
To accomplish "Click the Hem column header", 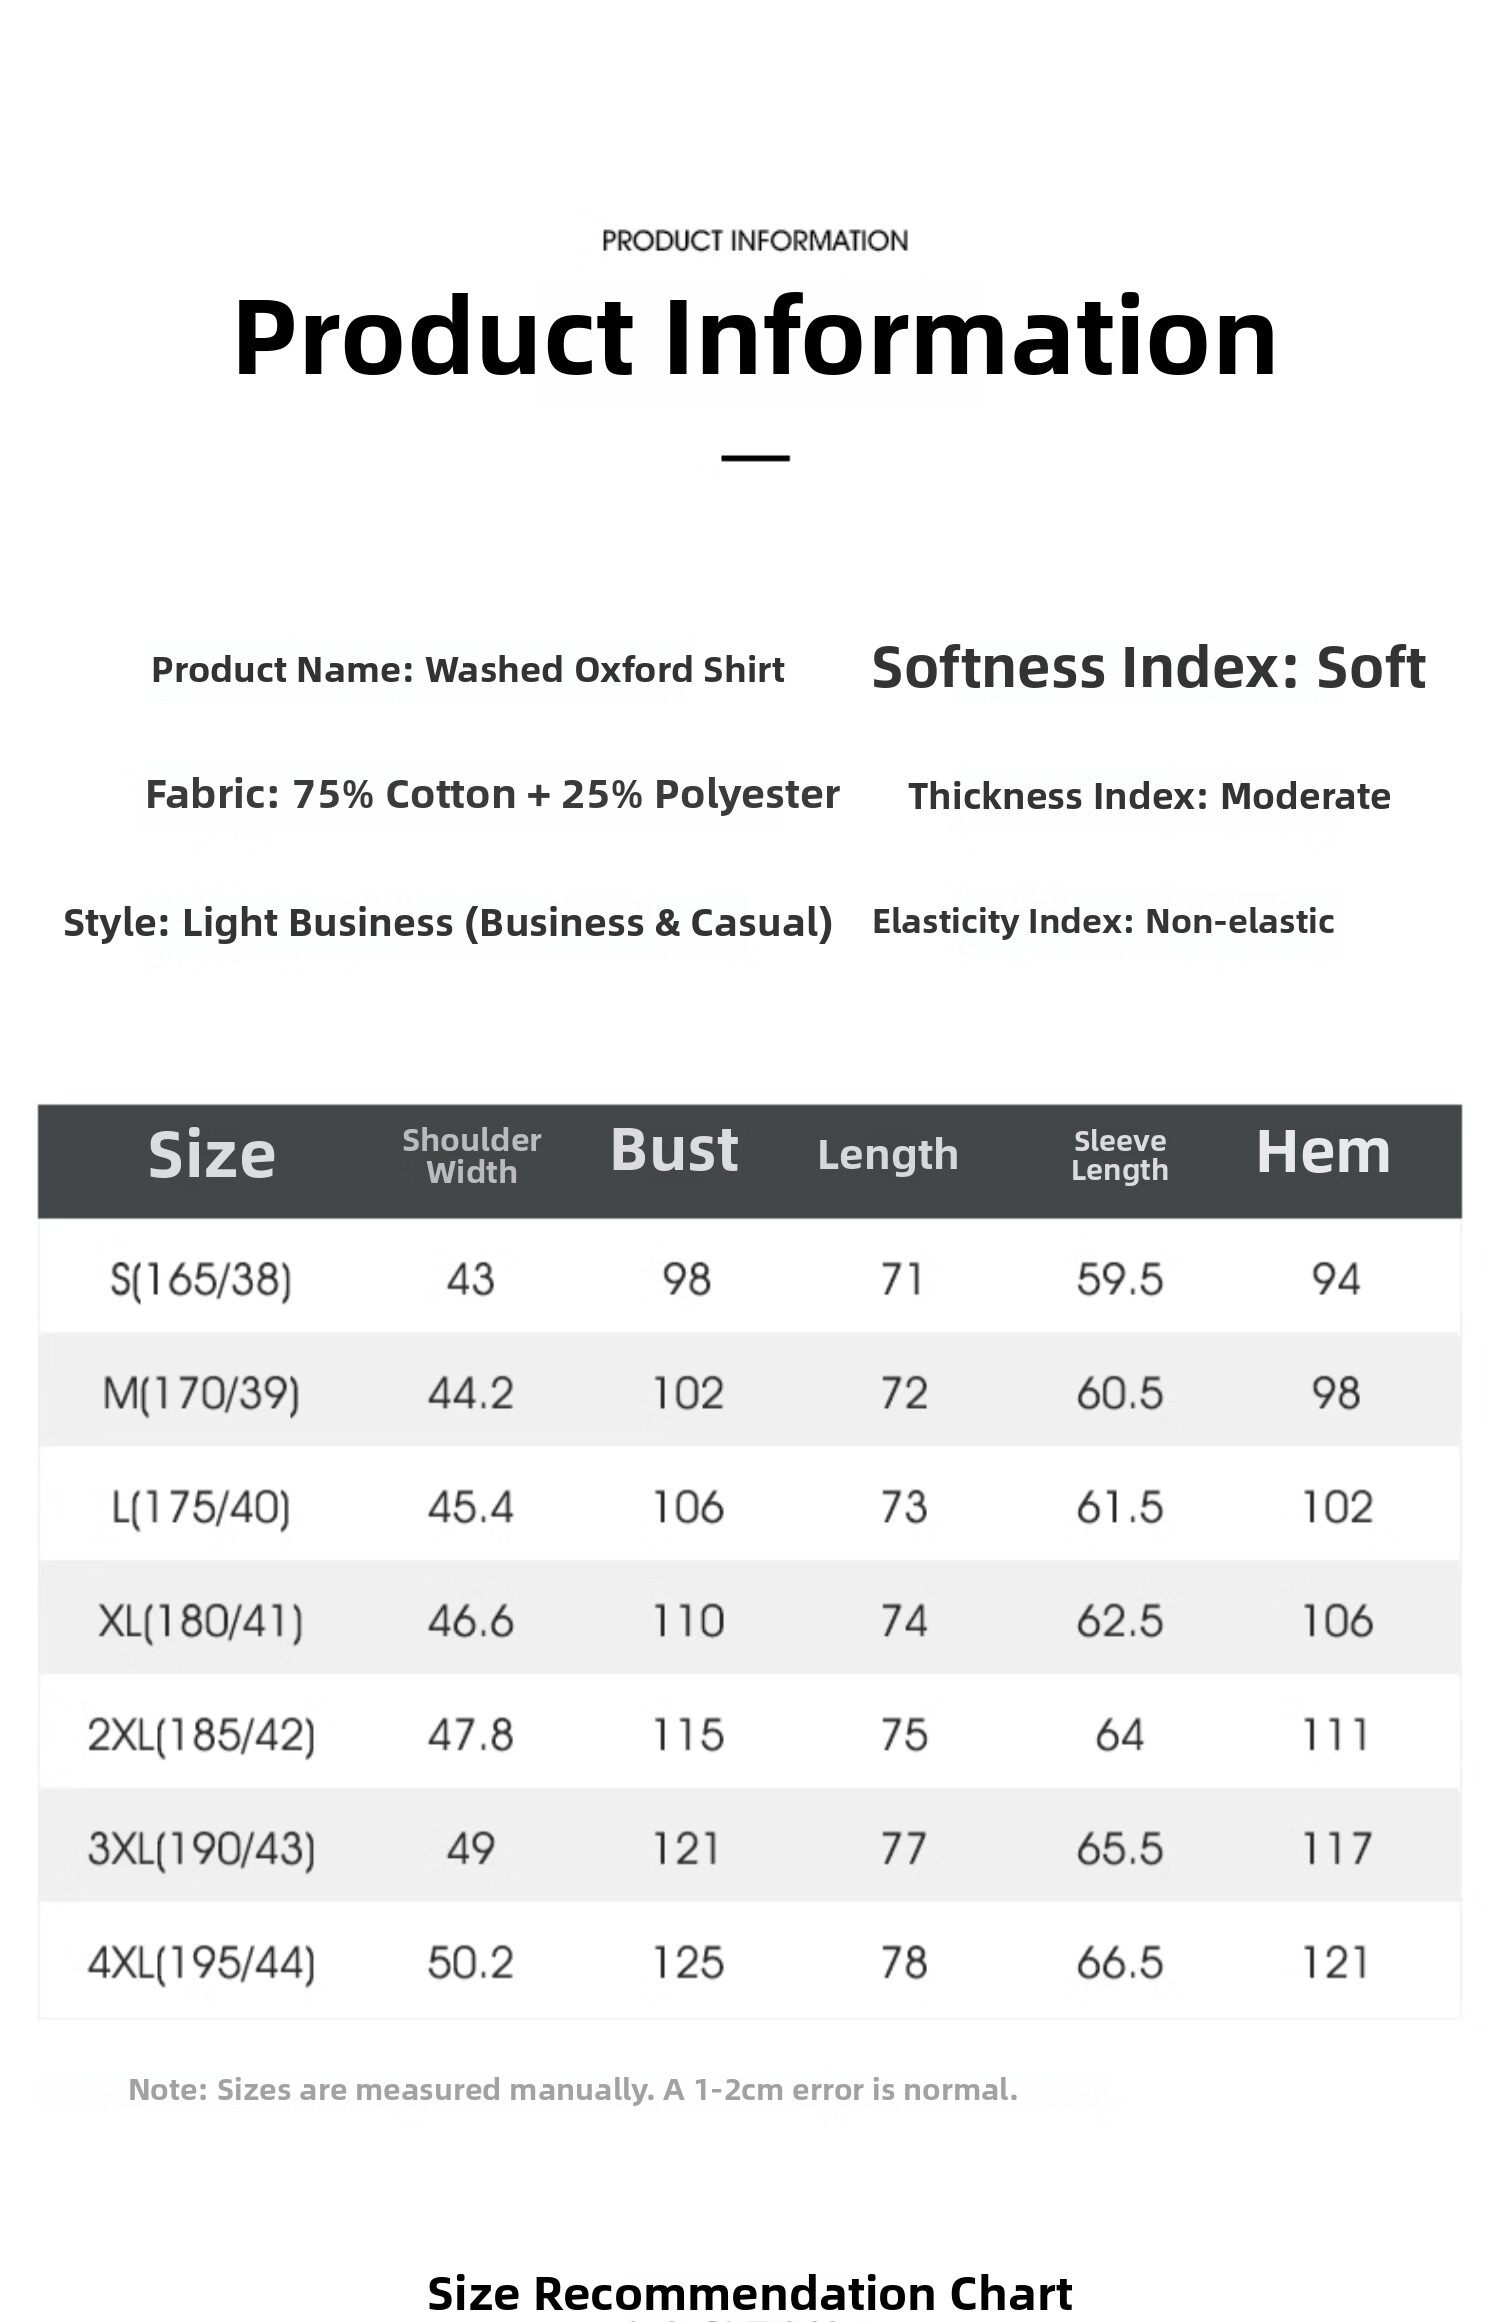I will pos(1323,1152).
